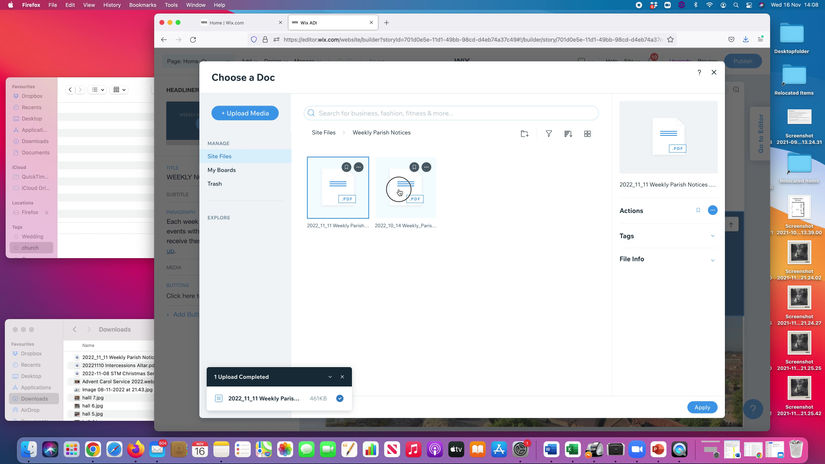Open Safari from the Dock

114,449
